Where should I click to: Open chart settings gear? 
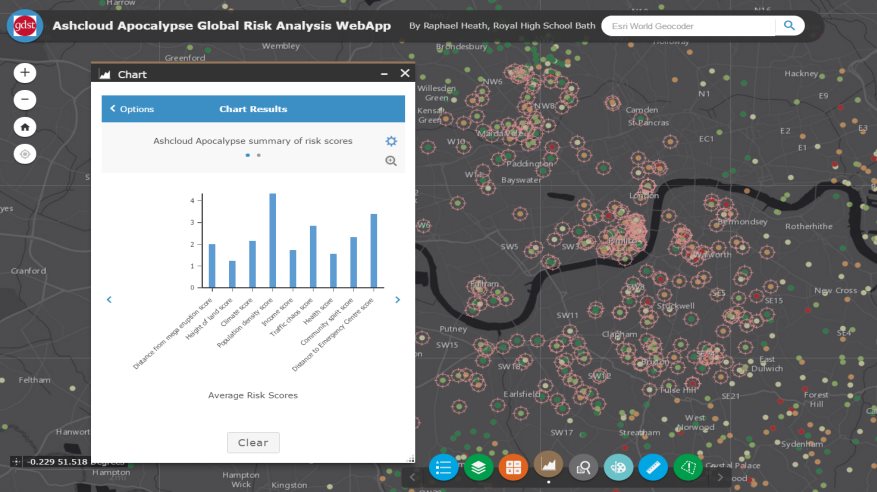pyautogui.click(x=391, y=142)
